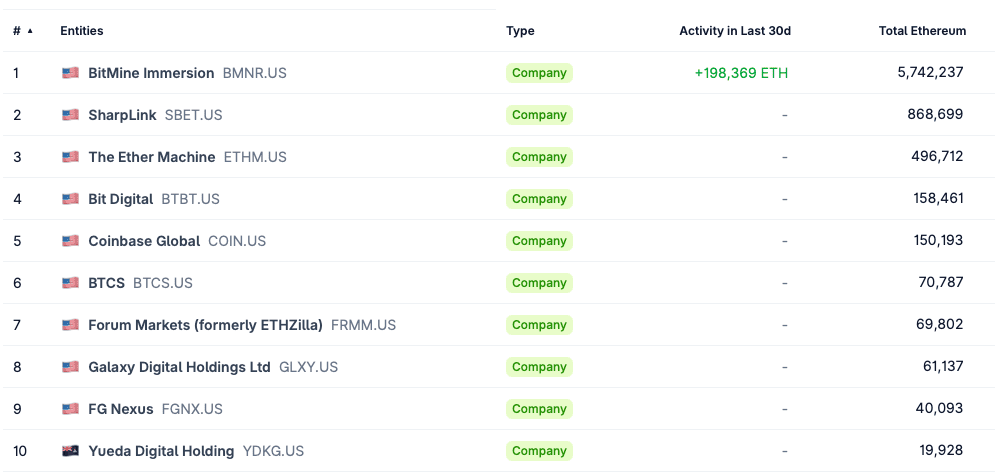This screenshot has height=474, width=995.
Task: Click the Company badge for Bit Digital
Action: click(x=539, y=199)
